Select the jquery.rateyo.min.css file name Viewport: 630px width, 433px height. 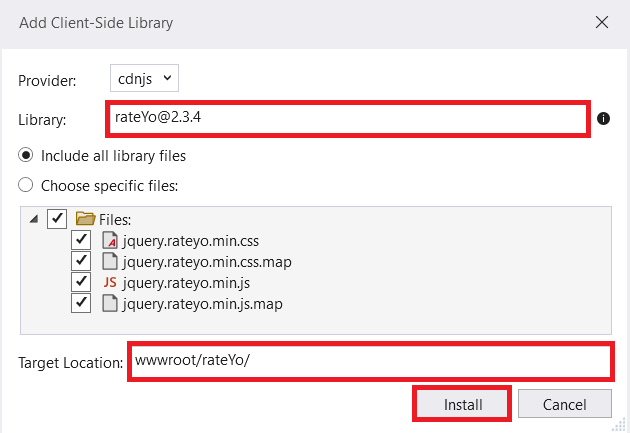[x=191, y=241]
